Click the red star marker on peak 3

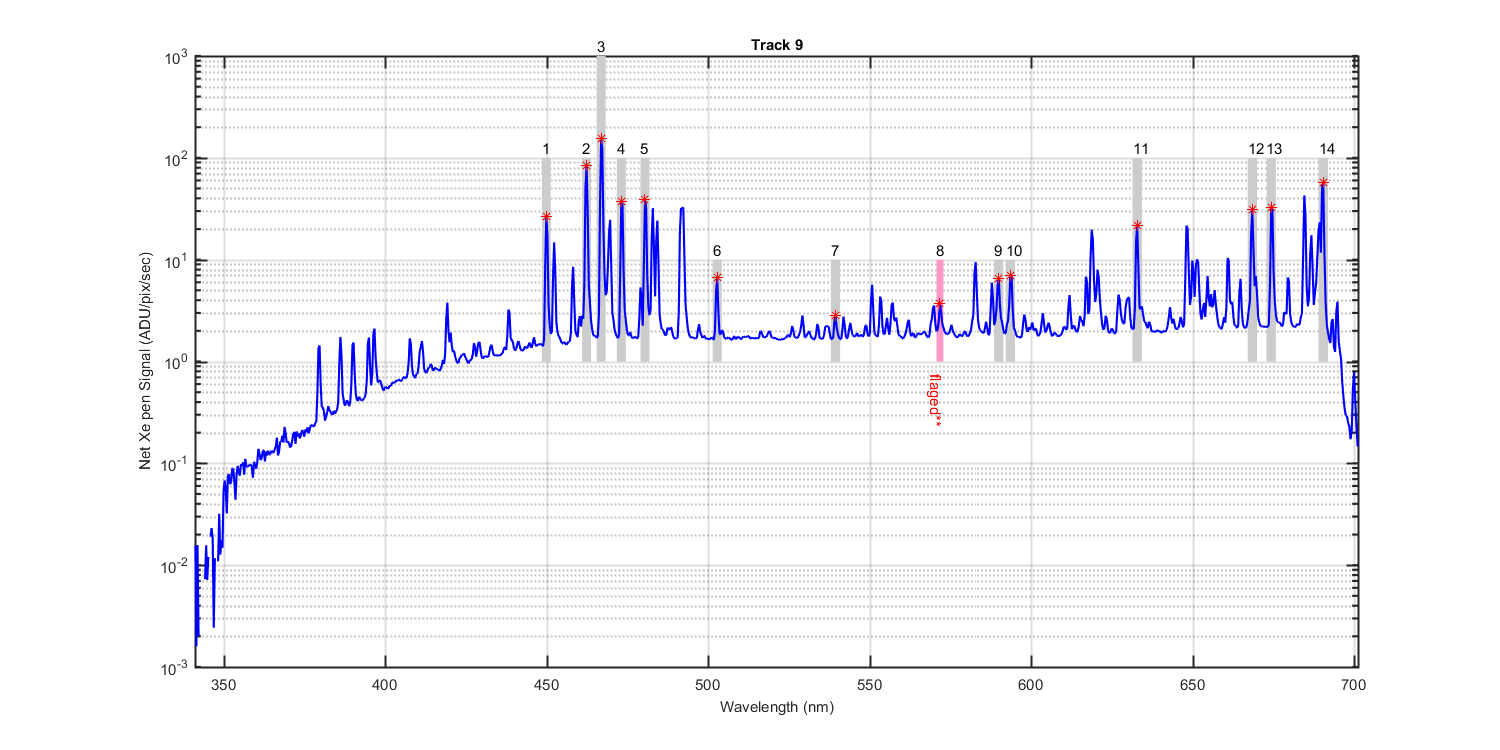(601, 138)
